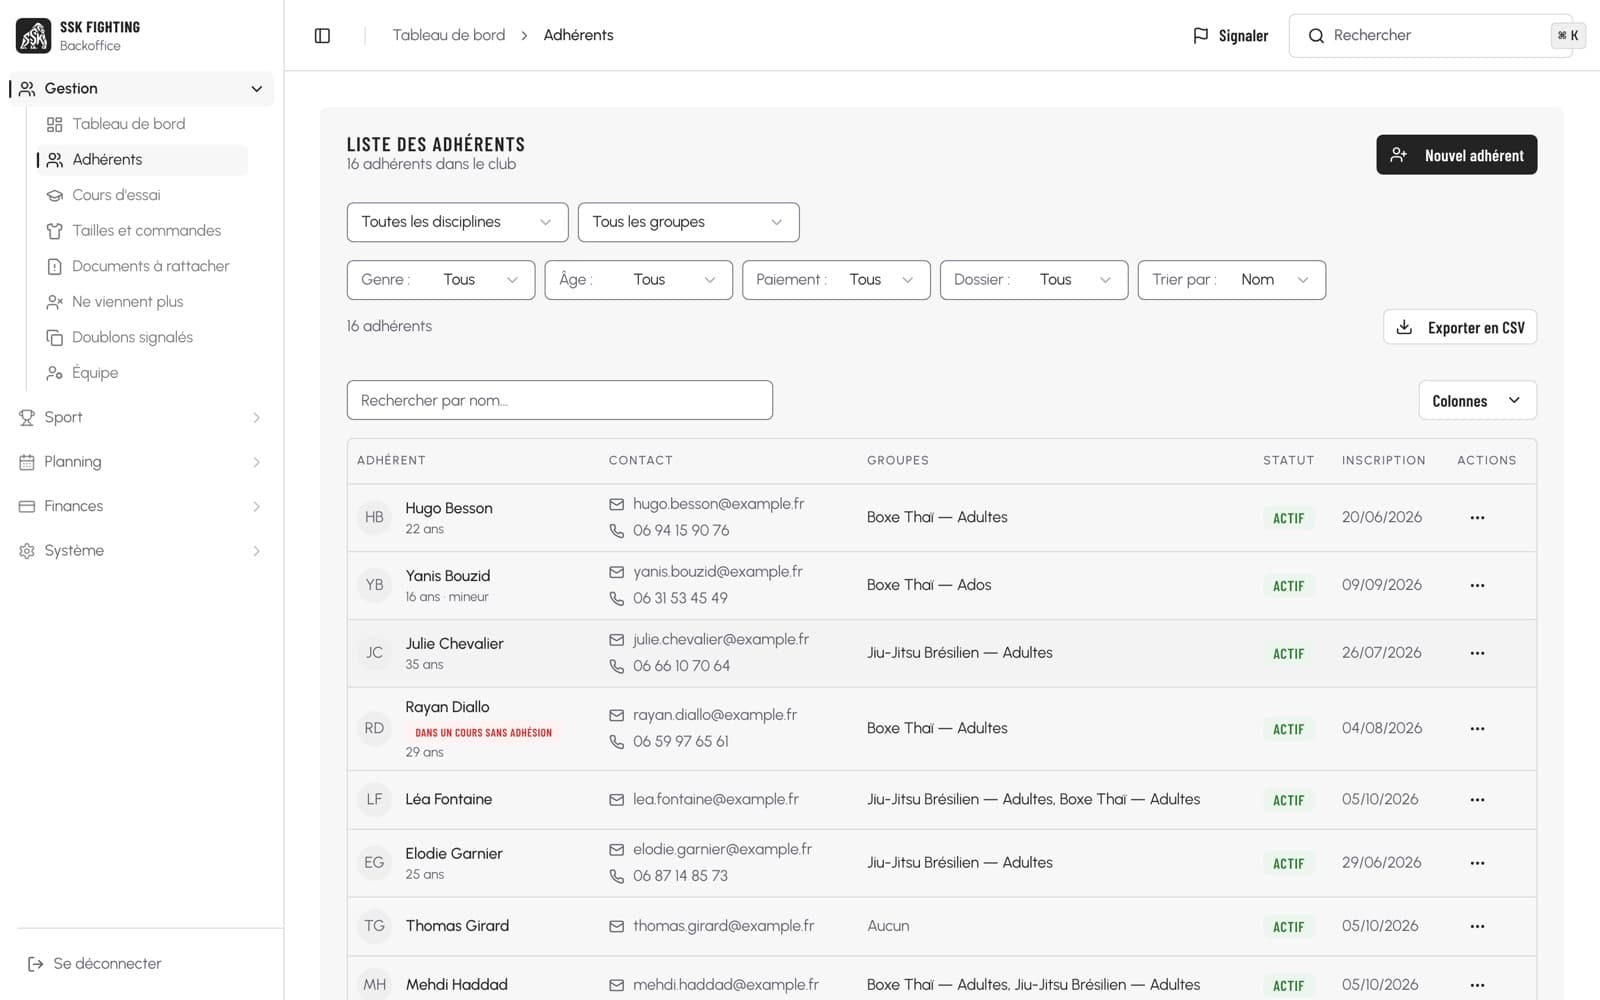Image resolution: width=1600 pixels, height=1000 pixels.
Task: Open Doublons signalés page
Action: click(142, 338)
